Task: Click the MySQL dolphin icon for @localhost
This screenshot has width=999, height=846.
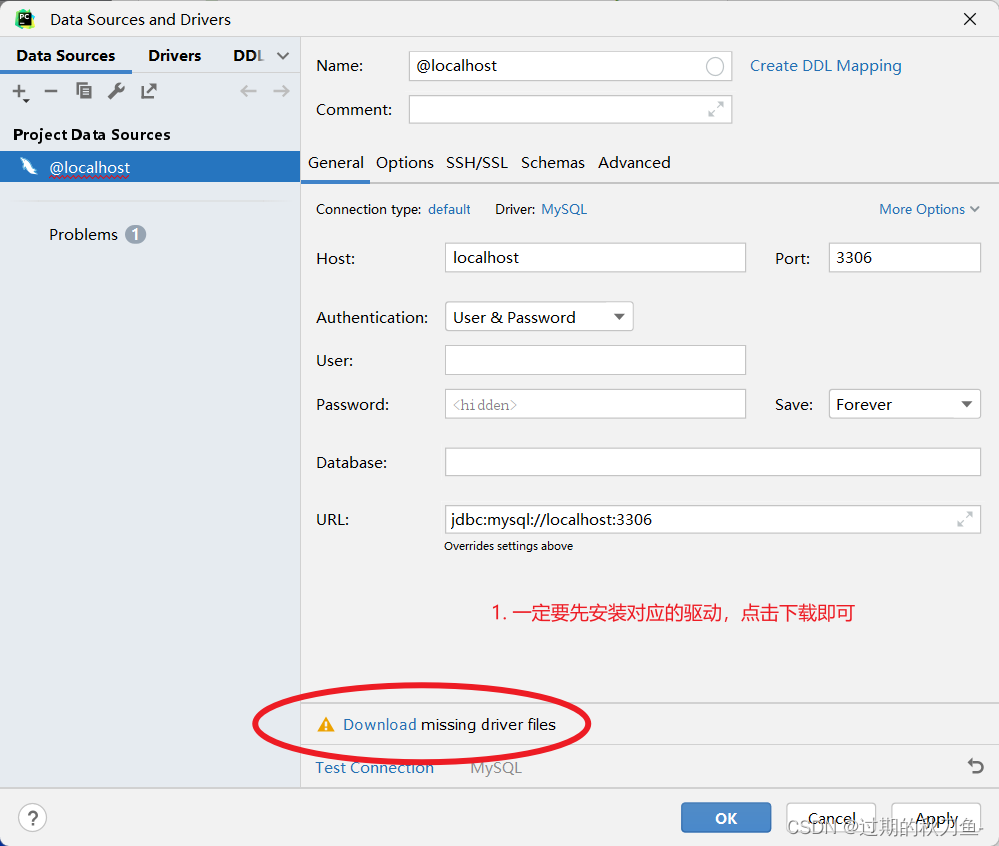Action: pyautogui.click(x=29, y=166)
